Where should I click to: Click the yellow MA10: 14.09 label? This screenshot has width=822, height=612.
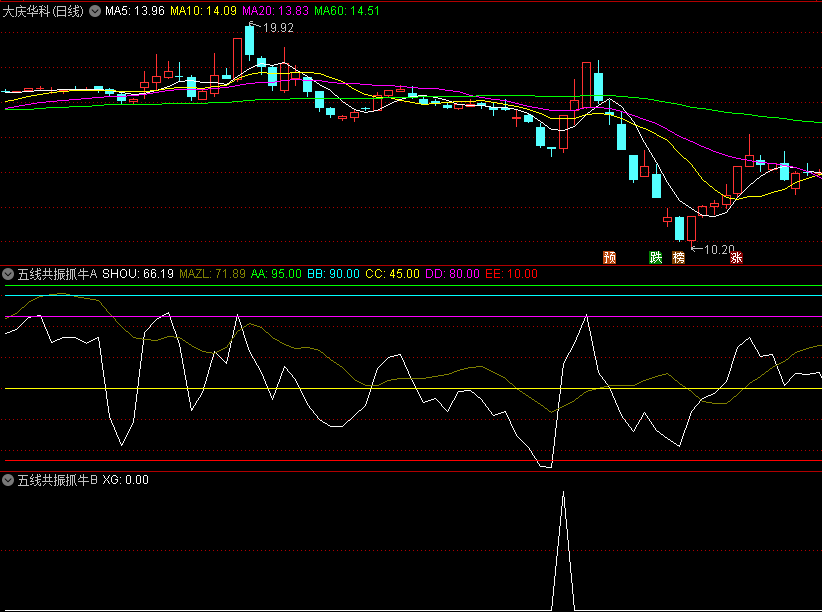[x=203, y=11]
